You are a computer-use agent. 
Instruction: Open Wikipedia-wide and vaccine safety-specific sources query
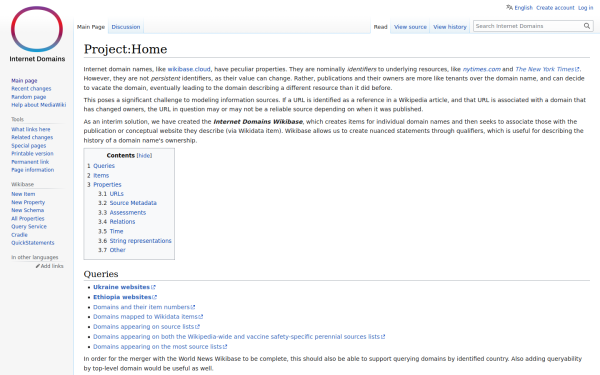[x=239, y=337]
